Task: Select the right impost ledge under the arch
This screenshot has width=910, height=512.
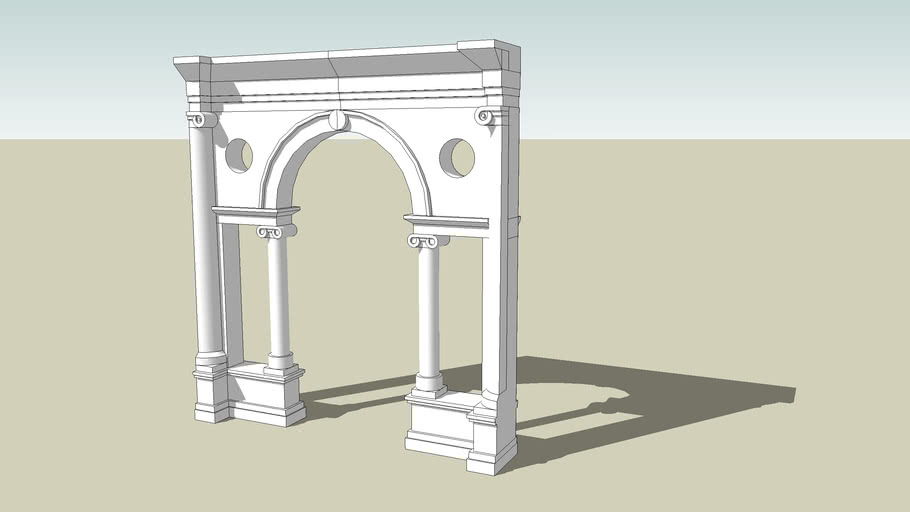Action: pos(445,221)
